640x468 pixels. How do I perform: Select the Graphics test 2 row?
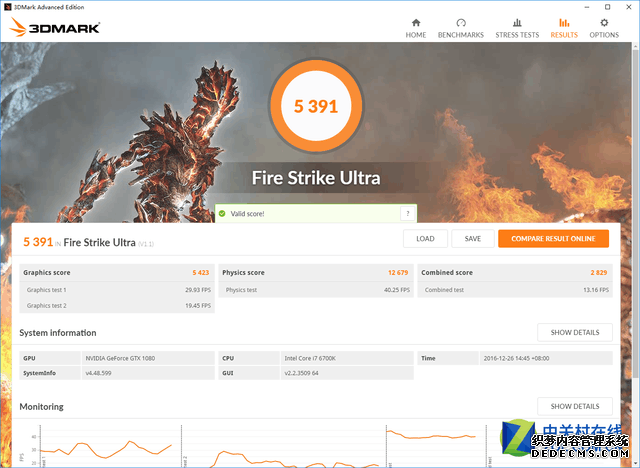(x=117, y=306)
